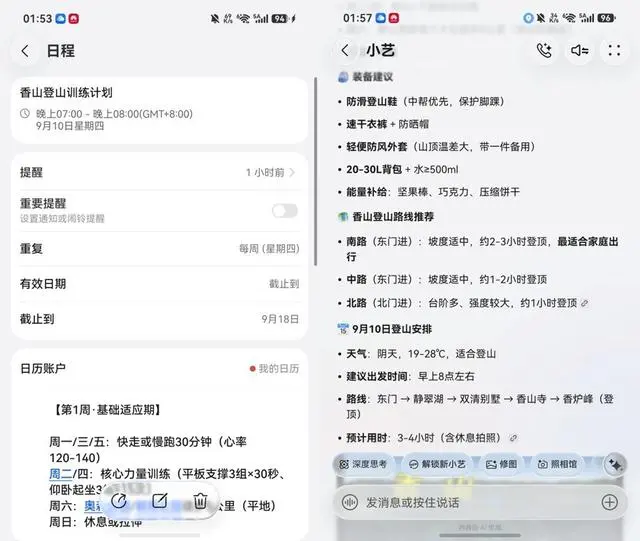Tap the share icon in schedule toolbar
The width and height of the screenshot is (640, 541).
(x=119, y=501)
